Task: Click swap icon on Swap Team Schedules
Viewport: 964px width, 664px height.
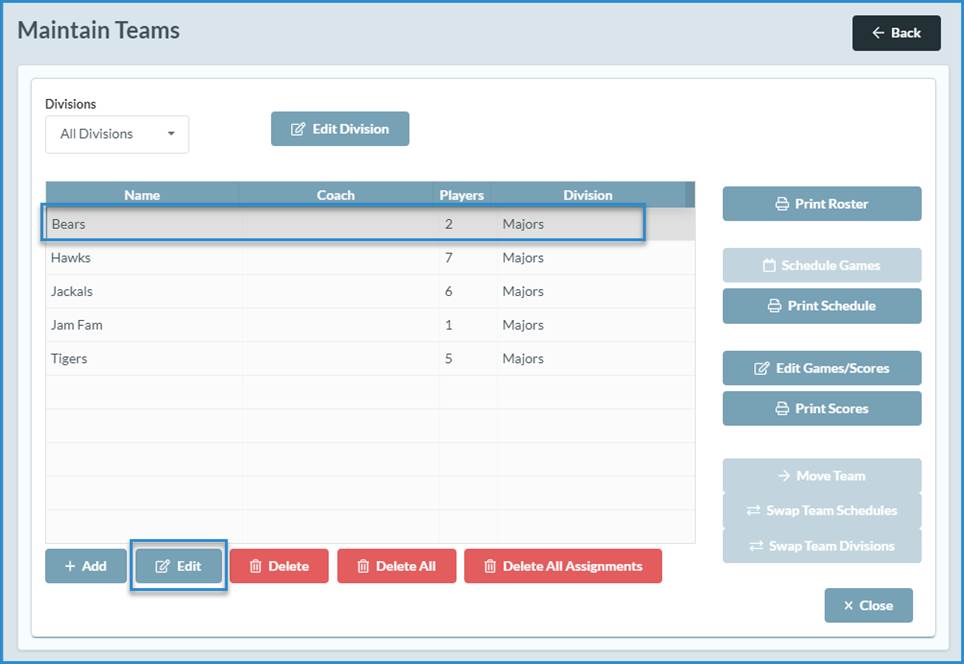Action: pyautogui.click(x=754, y=511)
